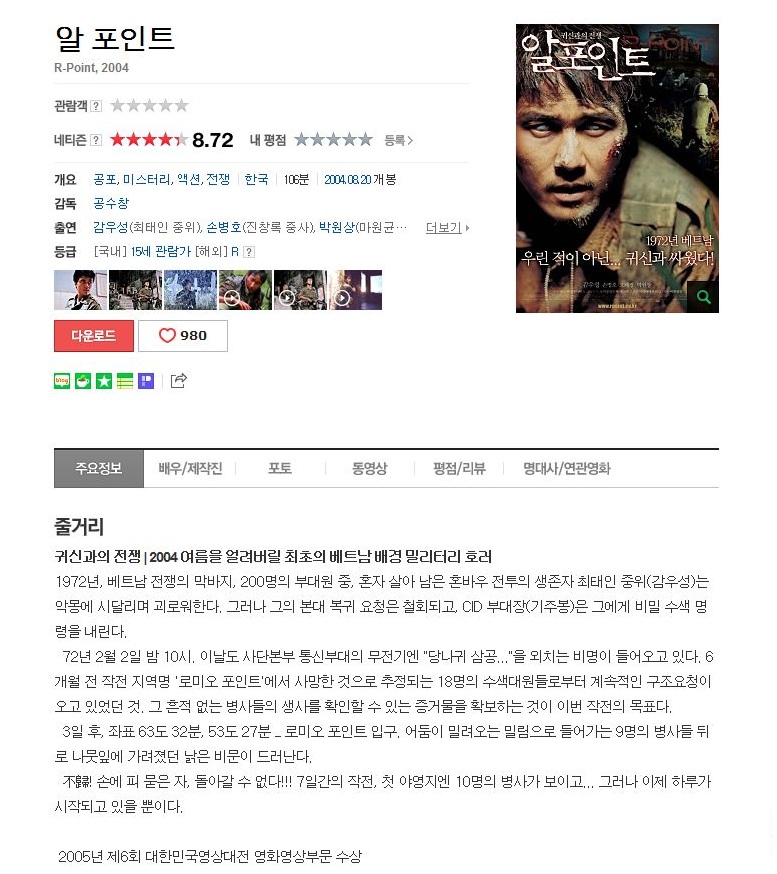This screenshot has height=874, width=777.
Task: Play the last video thumbnail
Action: (356, 290)
